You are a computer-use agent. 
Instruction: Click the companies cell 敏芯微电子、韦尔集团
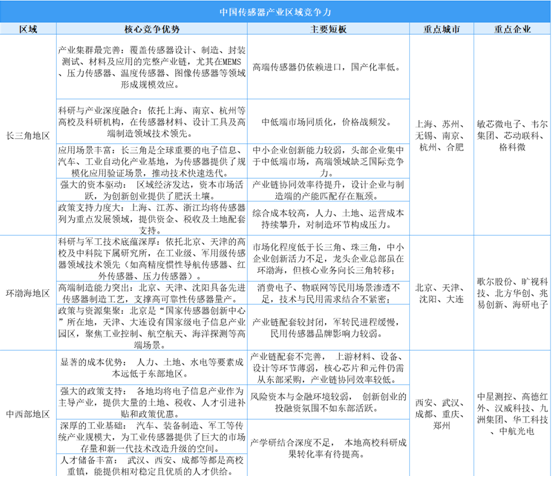[512, 135]
